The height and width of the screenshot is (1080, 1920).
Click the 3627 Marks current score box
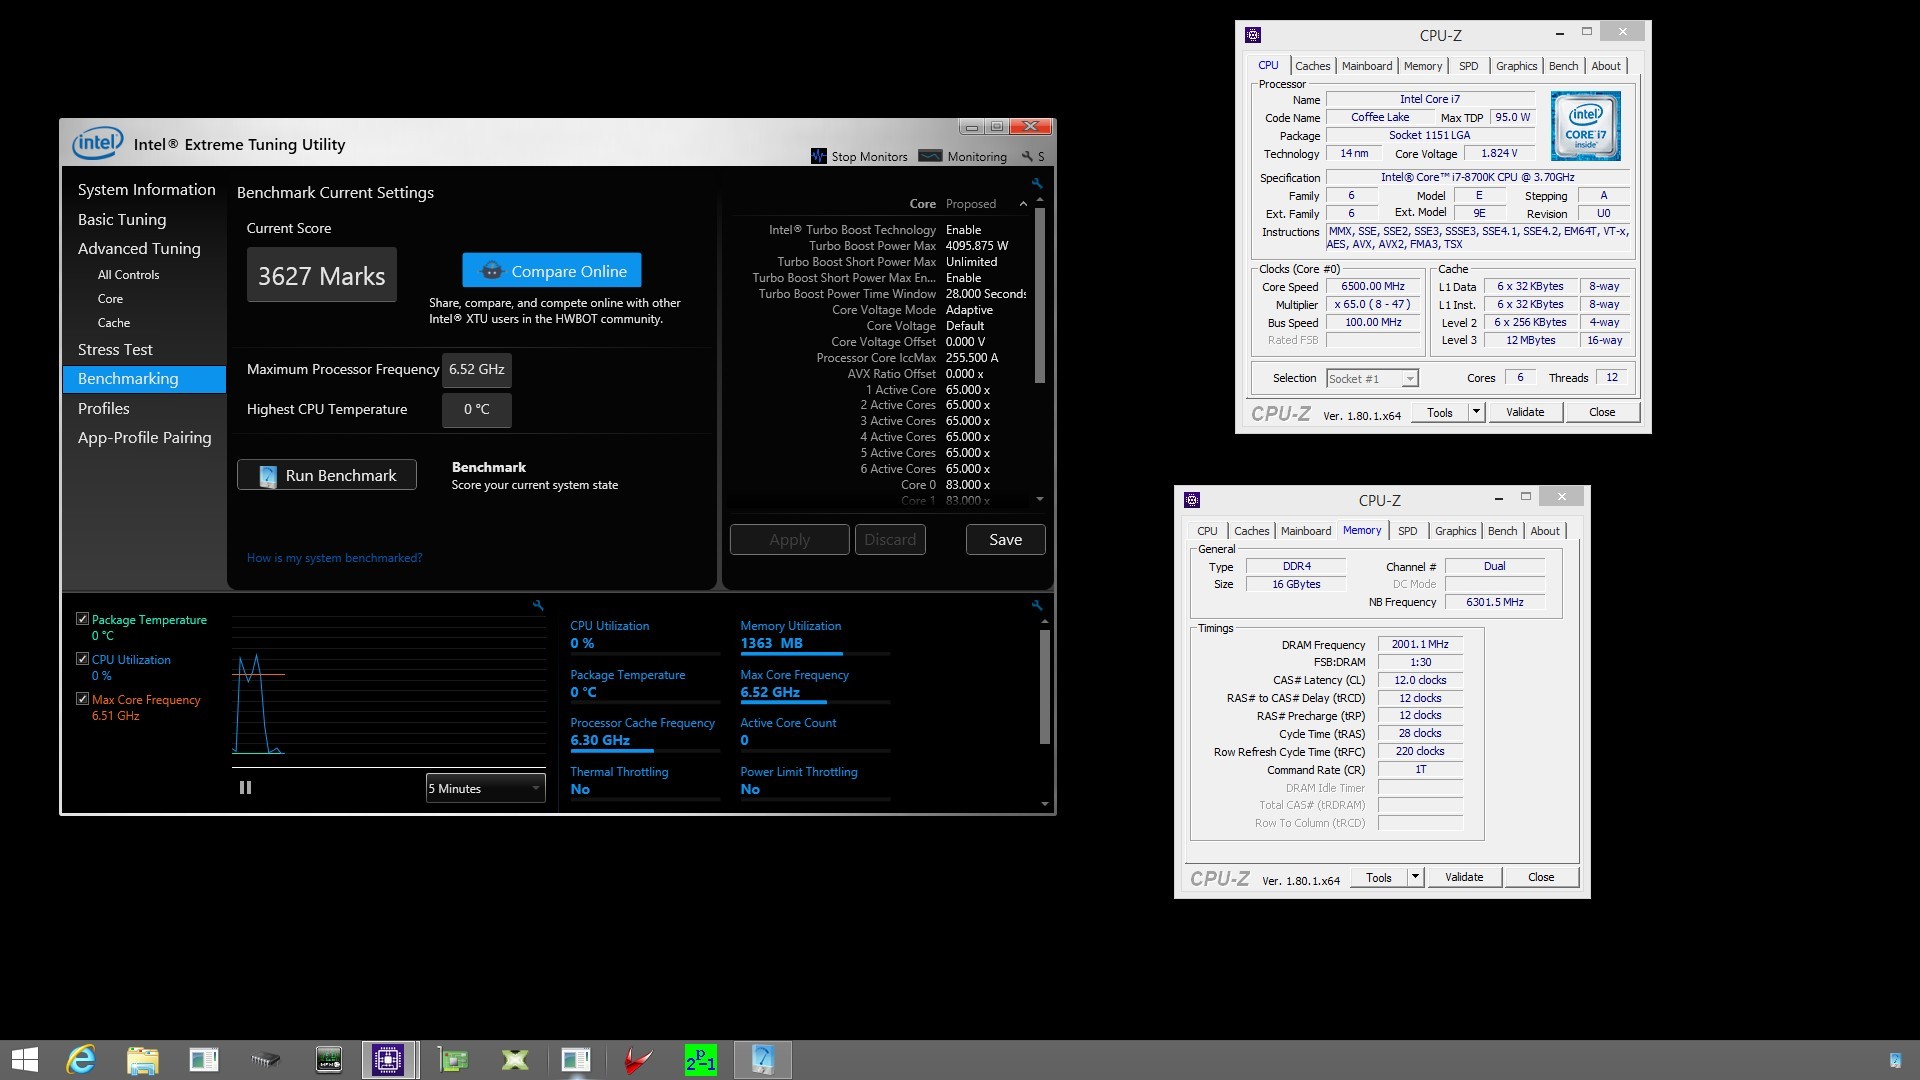click(322, 275)
